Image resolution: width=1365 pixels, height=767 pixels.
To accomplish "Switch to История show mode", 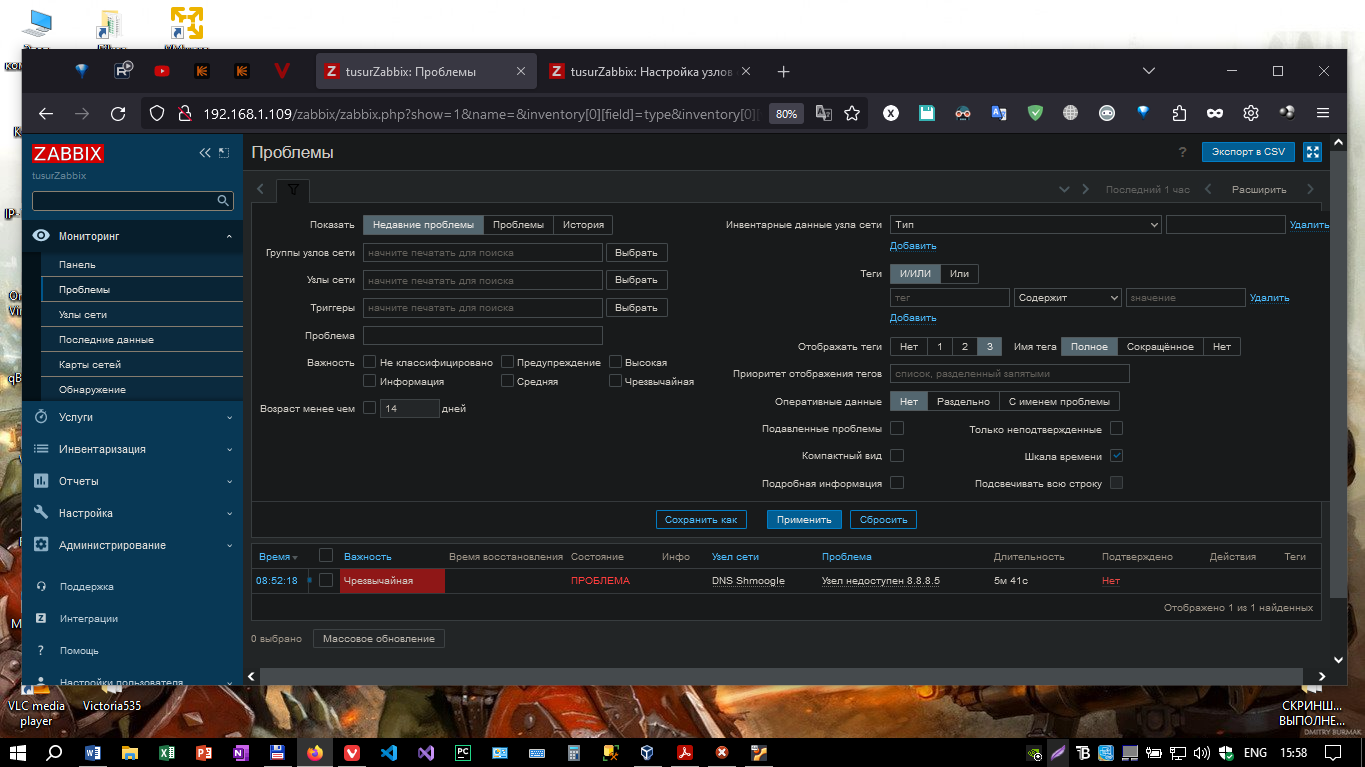I will 583,225.
